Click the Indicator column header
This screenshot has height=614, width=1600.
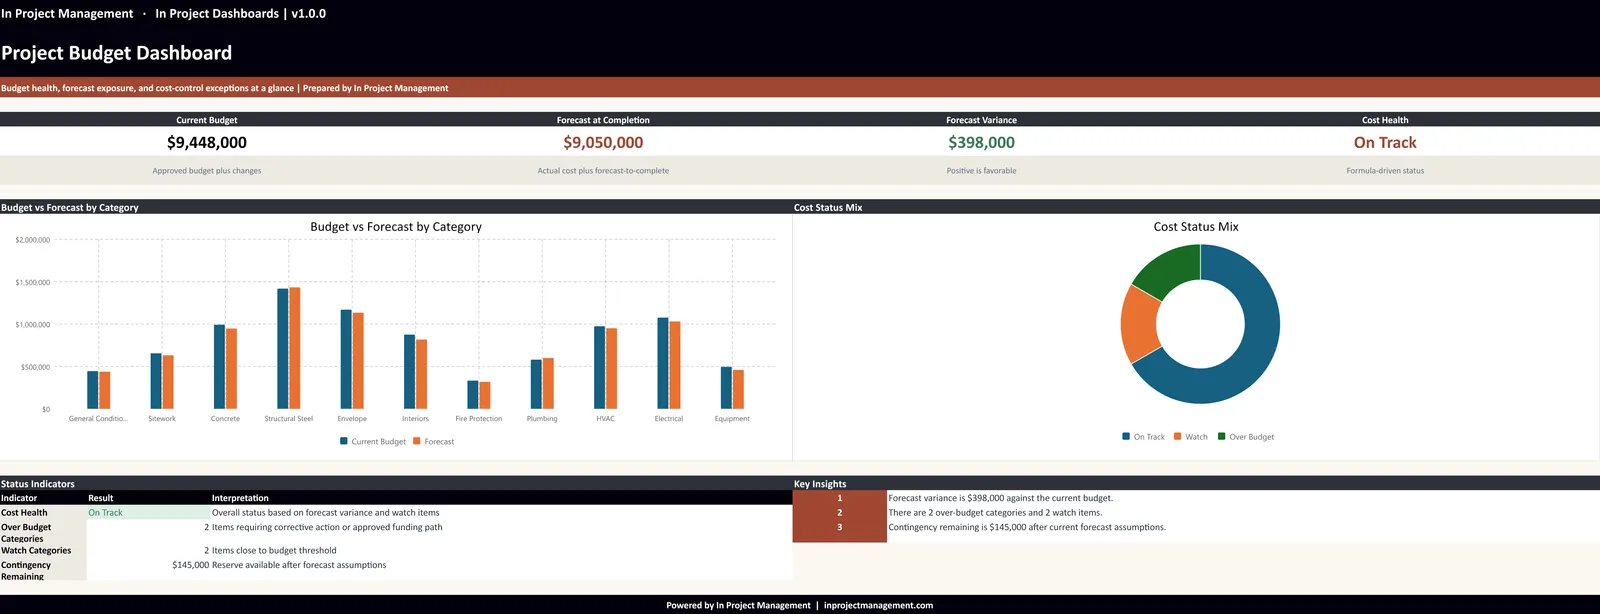19,498
